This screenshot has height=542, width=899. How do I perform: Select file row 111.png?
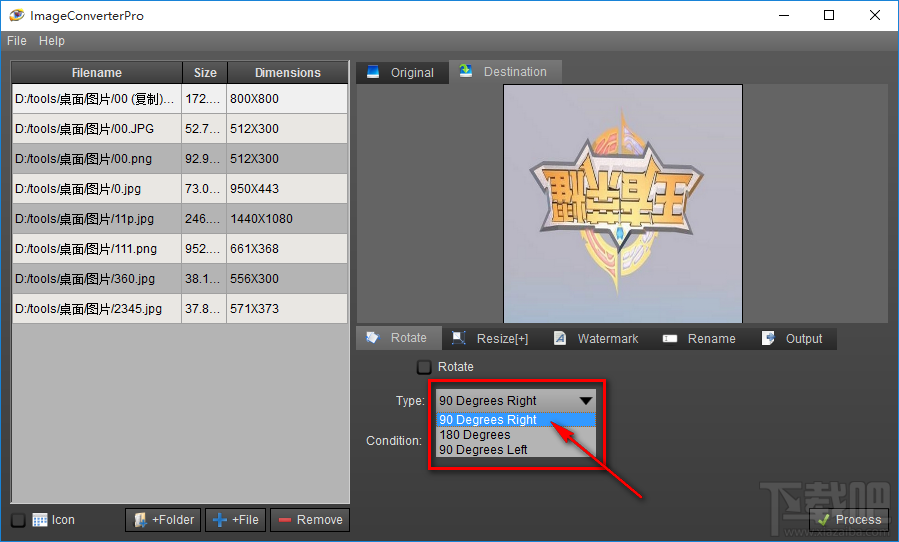[x=179, y=248]
